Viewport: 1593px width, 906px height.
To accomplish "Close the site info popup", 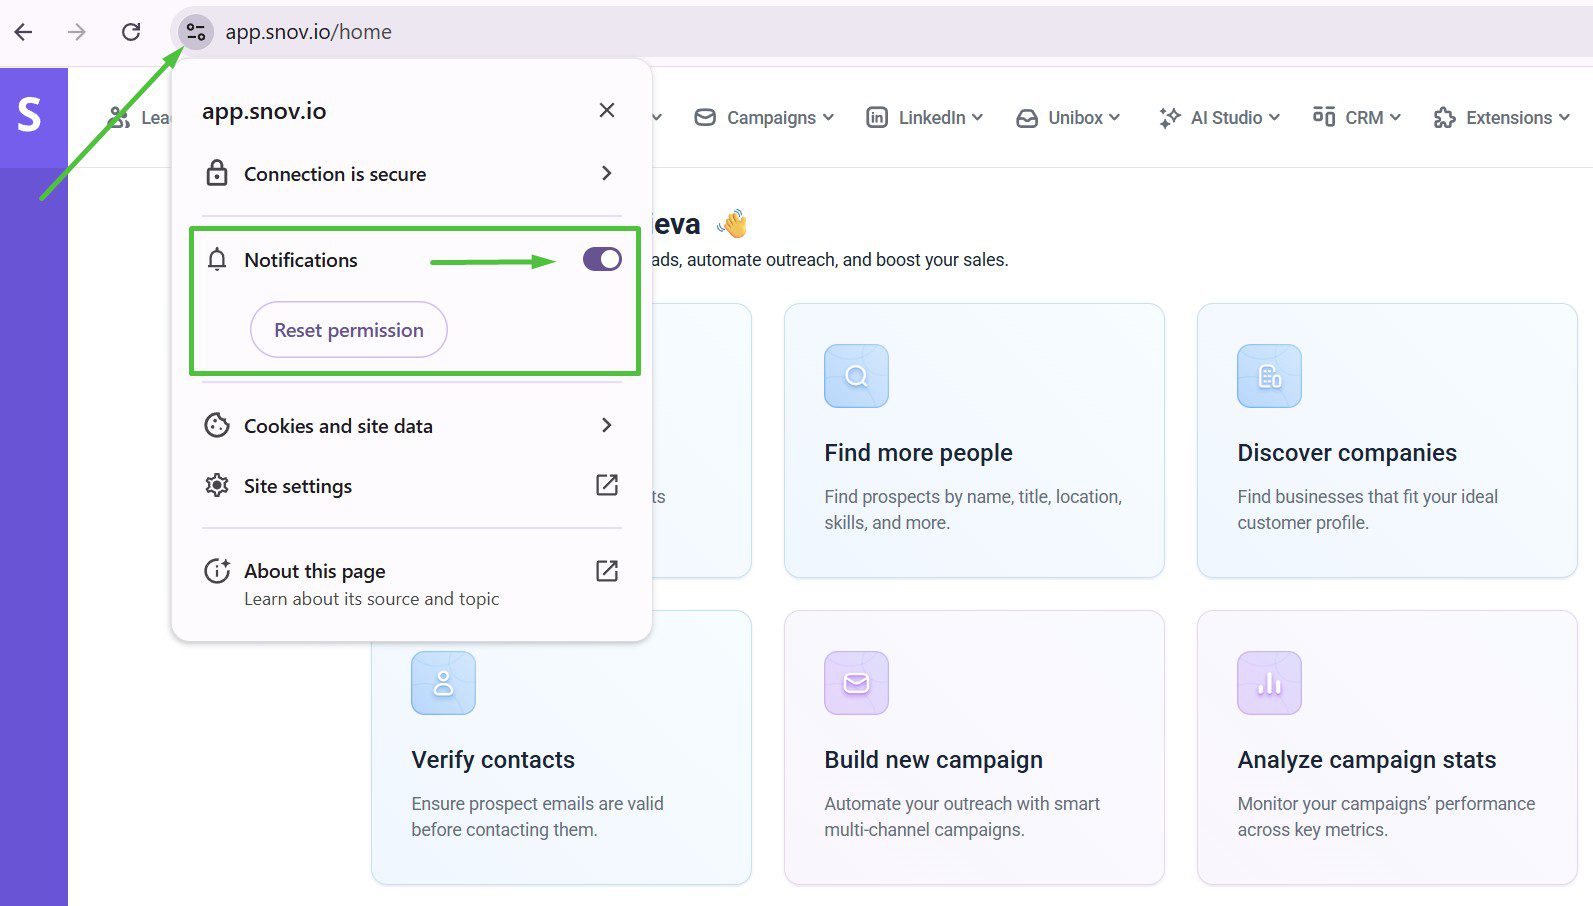I will [x=607, y=110].
